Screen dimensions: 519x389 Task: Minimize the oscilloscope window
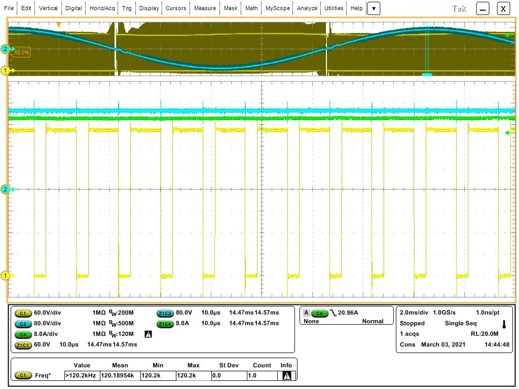(x=483, y=9)
